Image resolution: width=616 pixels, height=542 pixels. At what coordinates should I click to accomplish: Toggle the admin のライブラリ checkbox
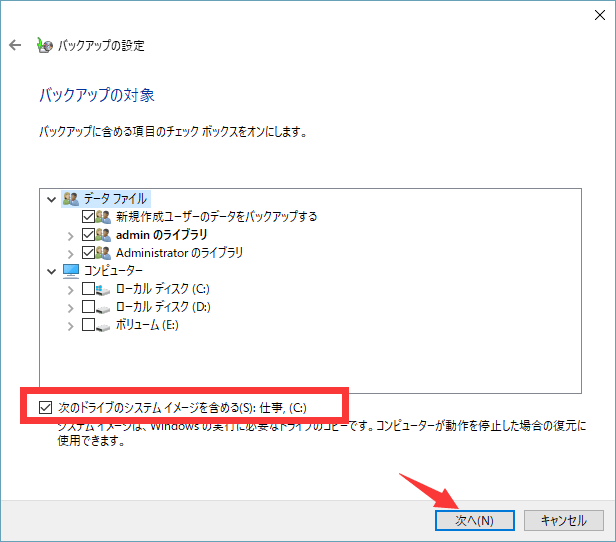pos(87,235)
